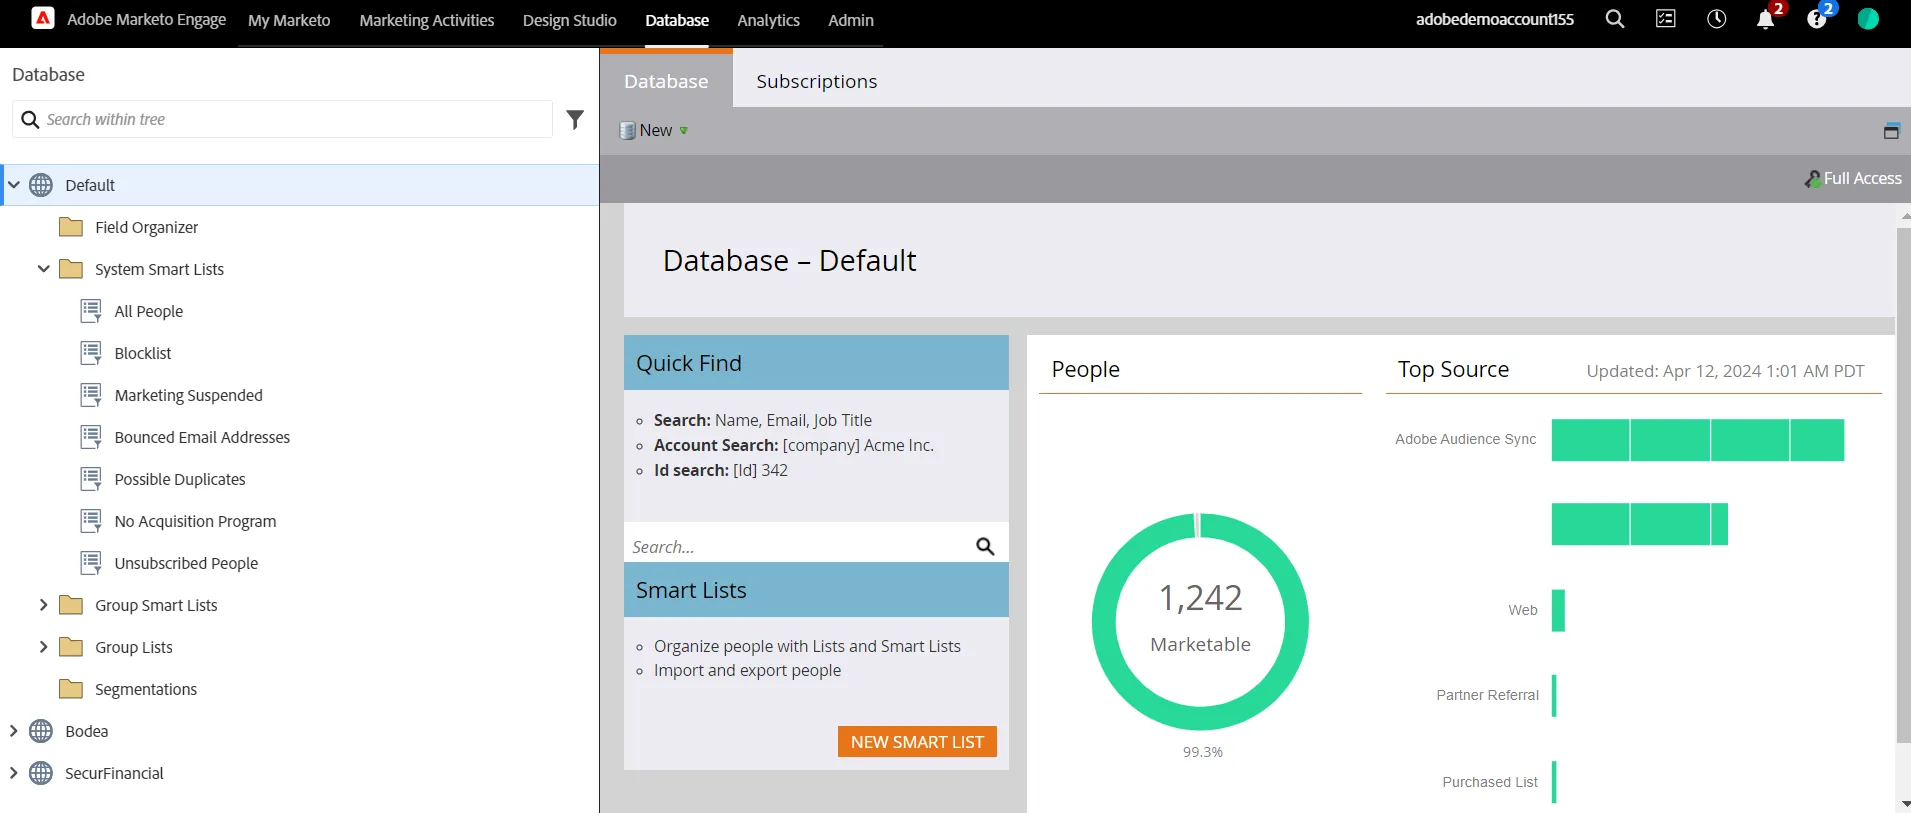Viewport: 1911px width, 813px height.
Task: Open the notifications bell
Action: (1766, 20)
